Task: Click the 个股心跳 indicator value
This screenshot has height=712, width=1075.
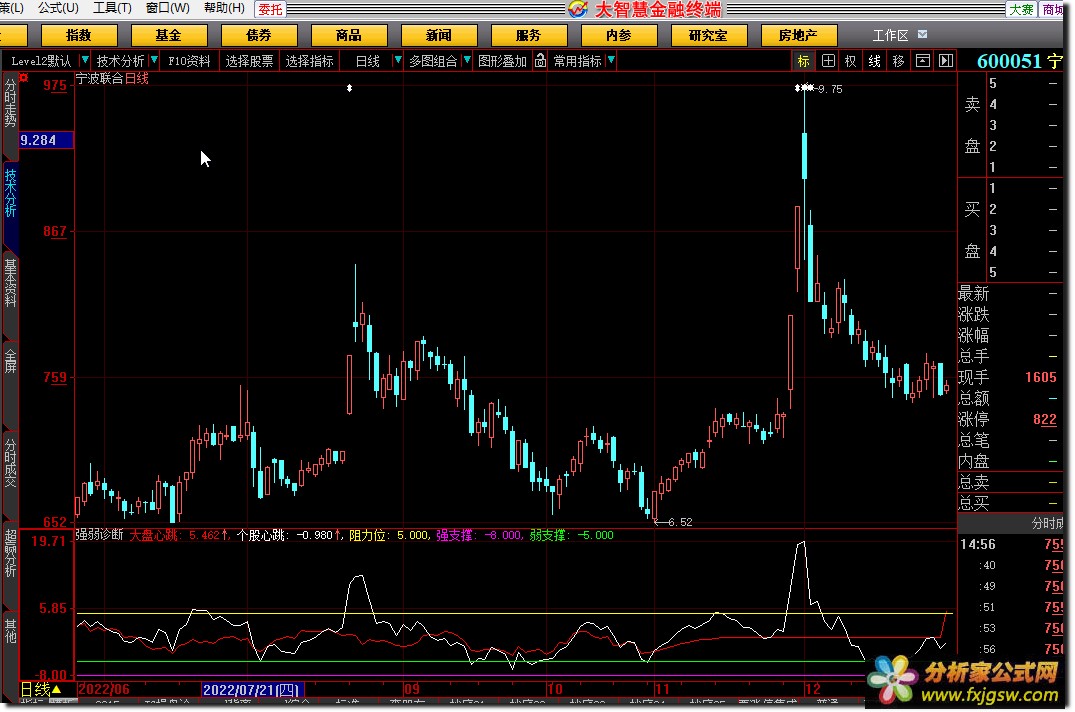Action: click(x=289, y=535)
